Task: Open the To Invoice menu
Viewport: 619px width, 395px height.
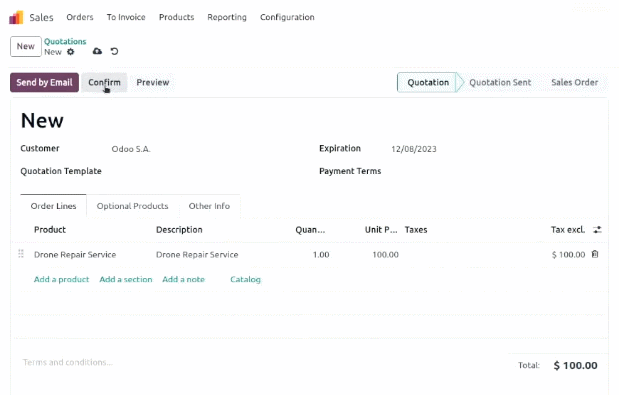Action: [126, 17]
